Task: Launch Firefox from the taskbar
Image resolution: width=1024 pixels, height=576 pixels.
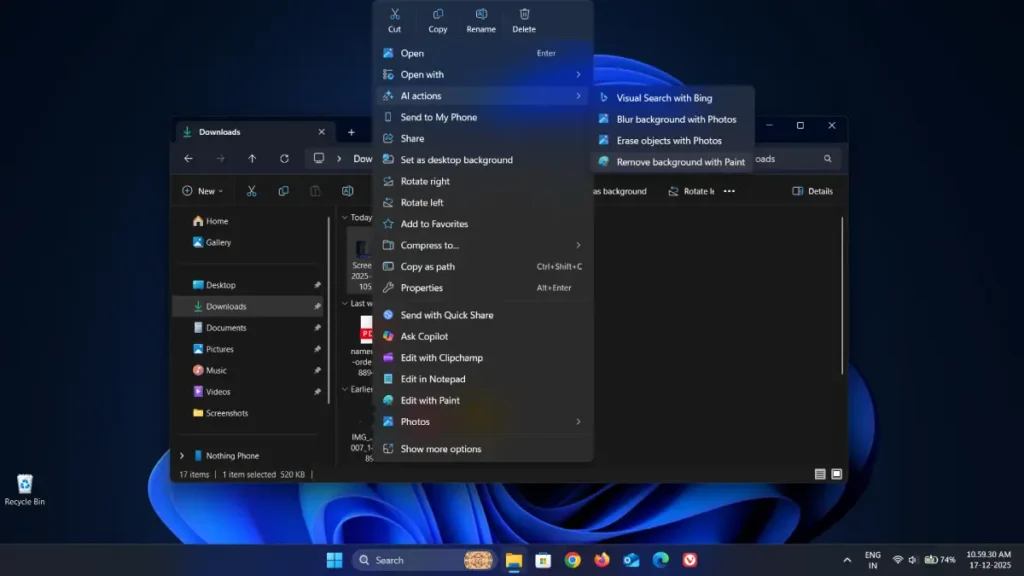Action: pos(601,560)
